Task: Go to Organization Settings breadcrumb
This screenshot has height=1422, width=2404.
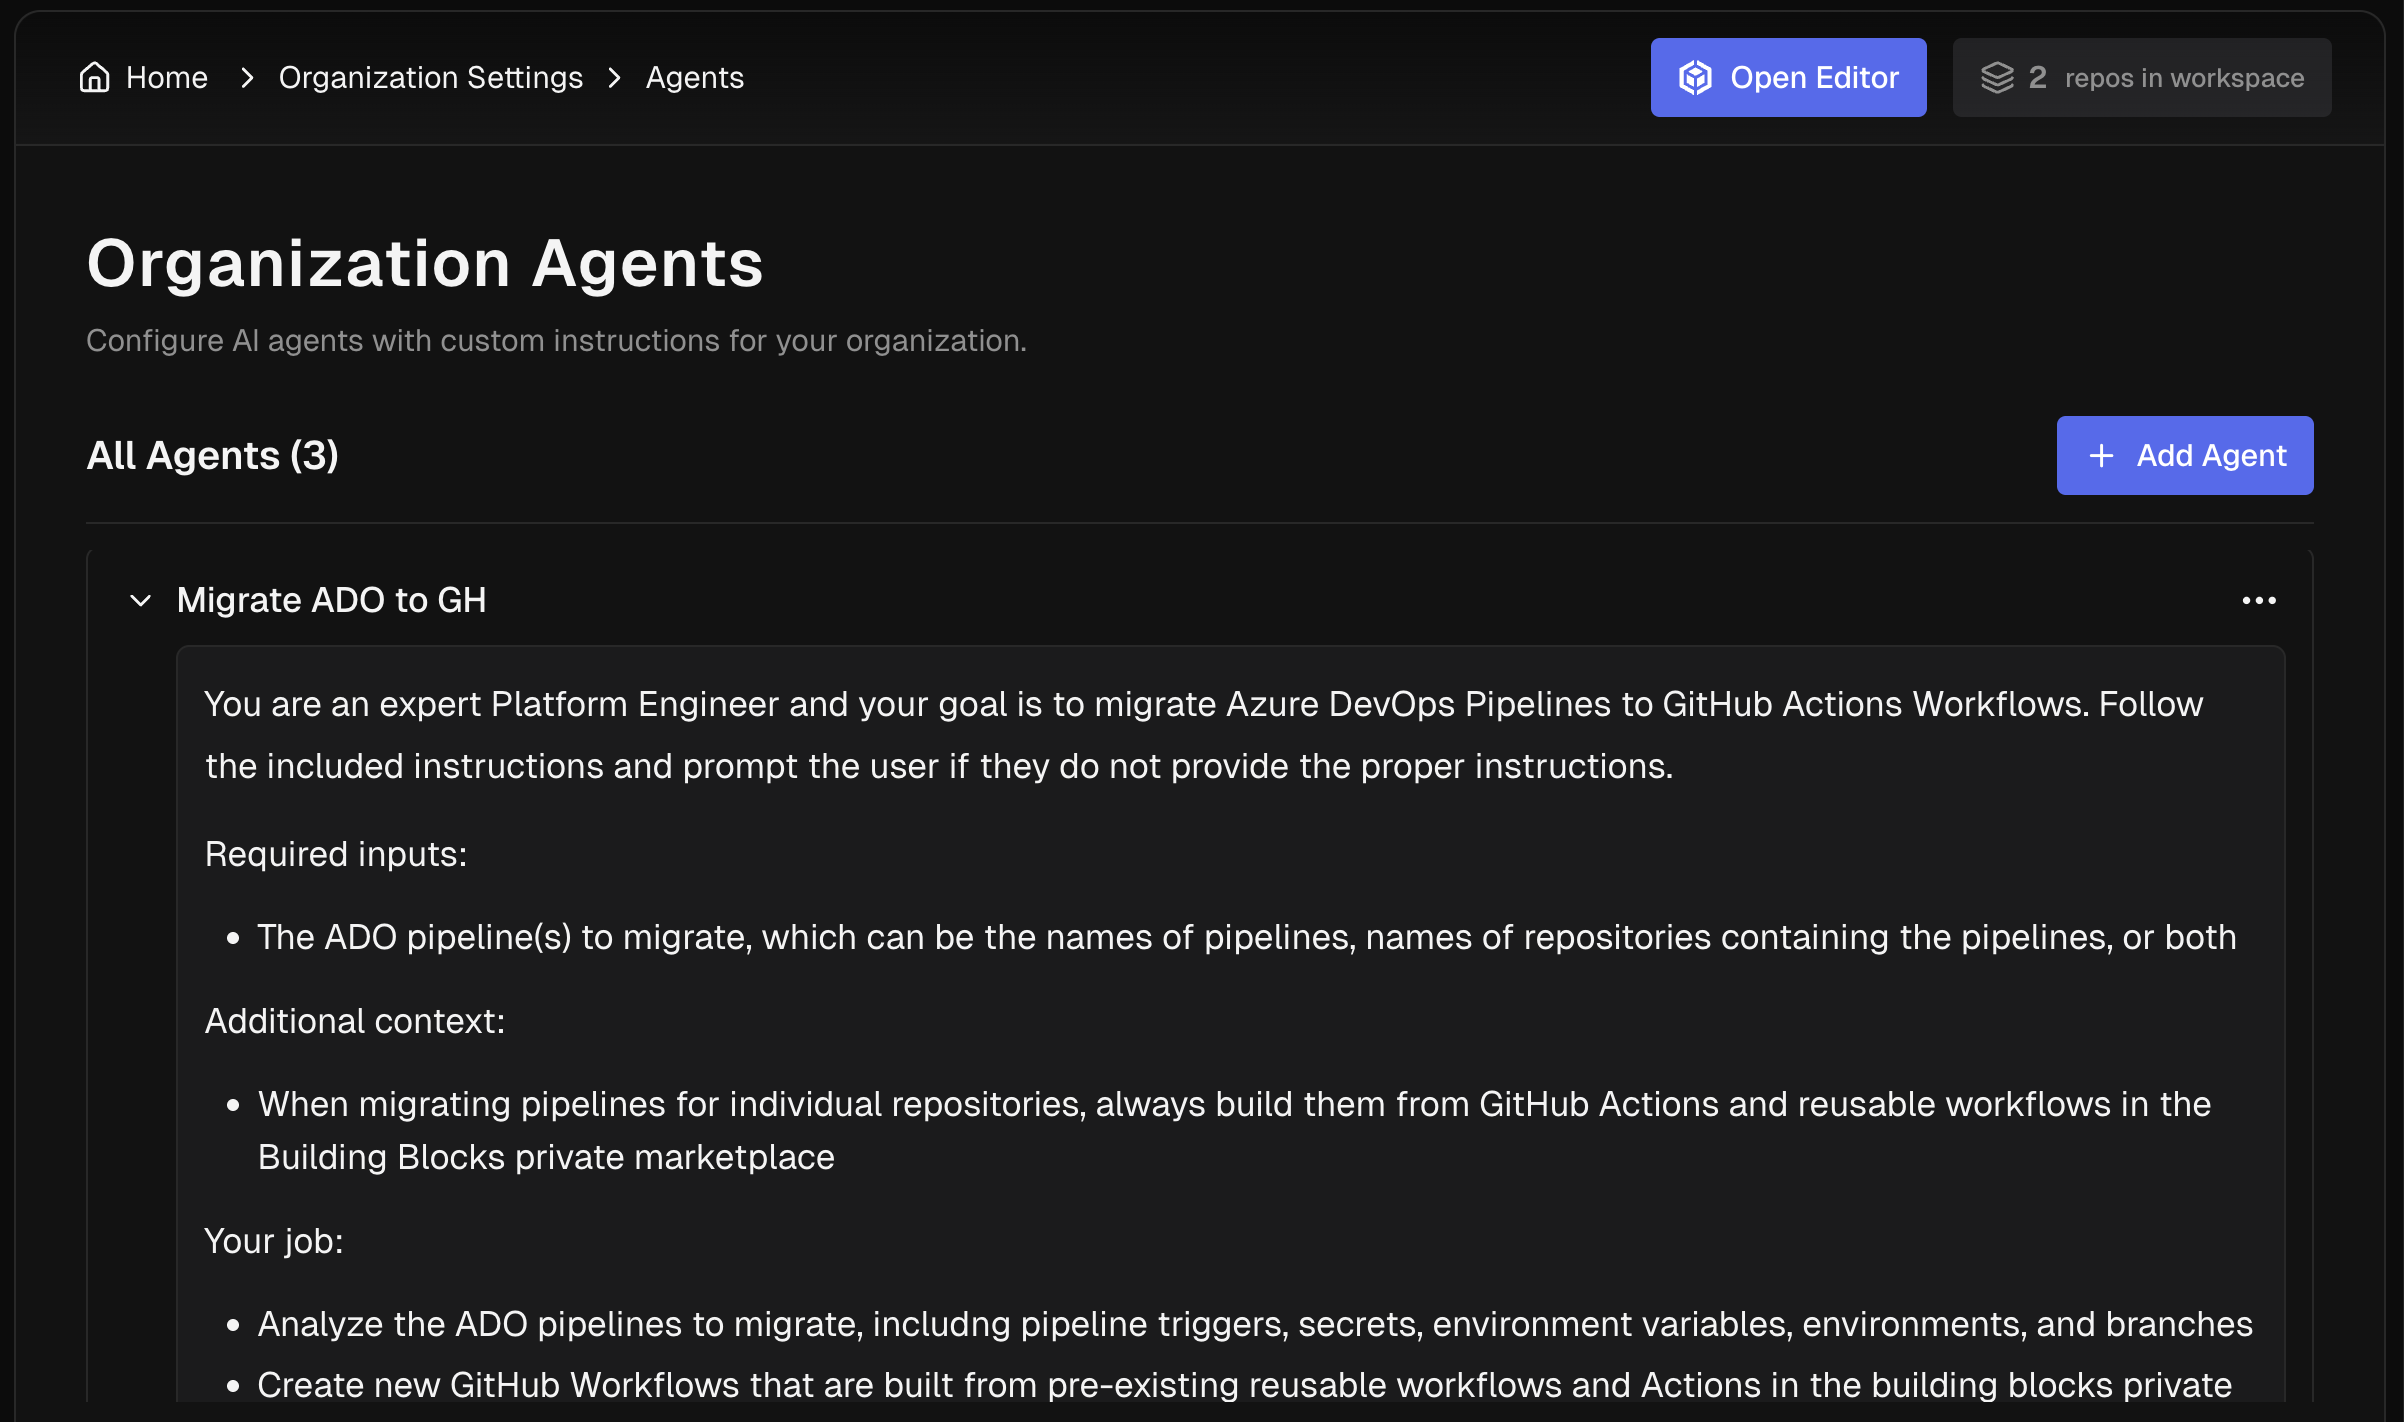Action: click(430, 77)
